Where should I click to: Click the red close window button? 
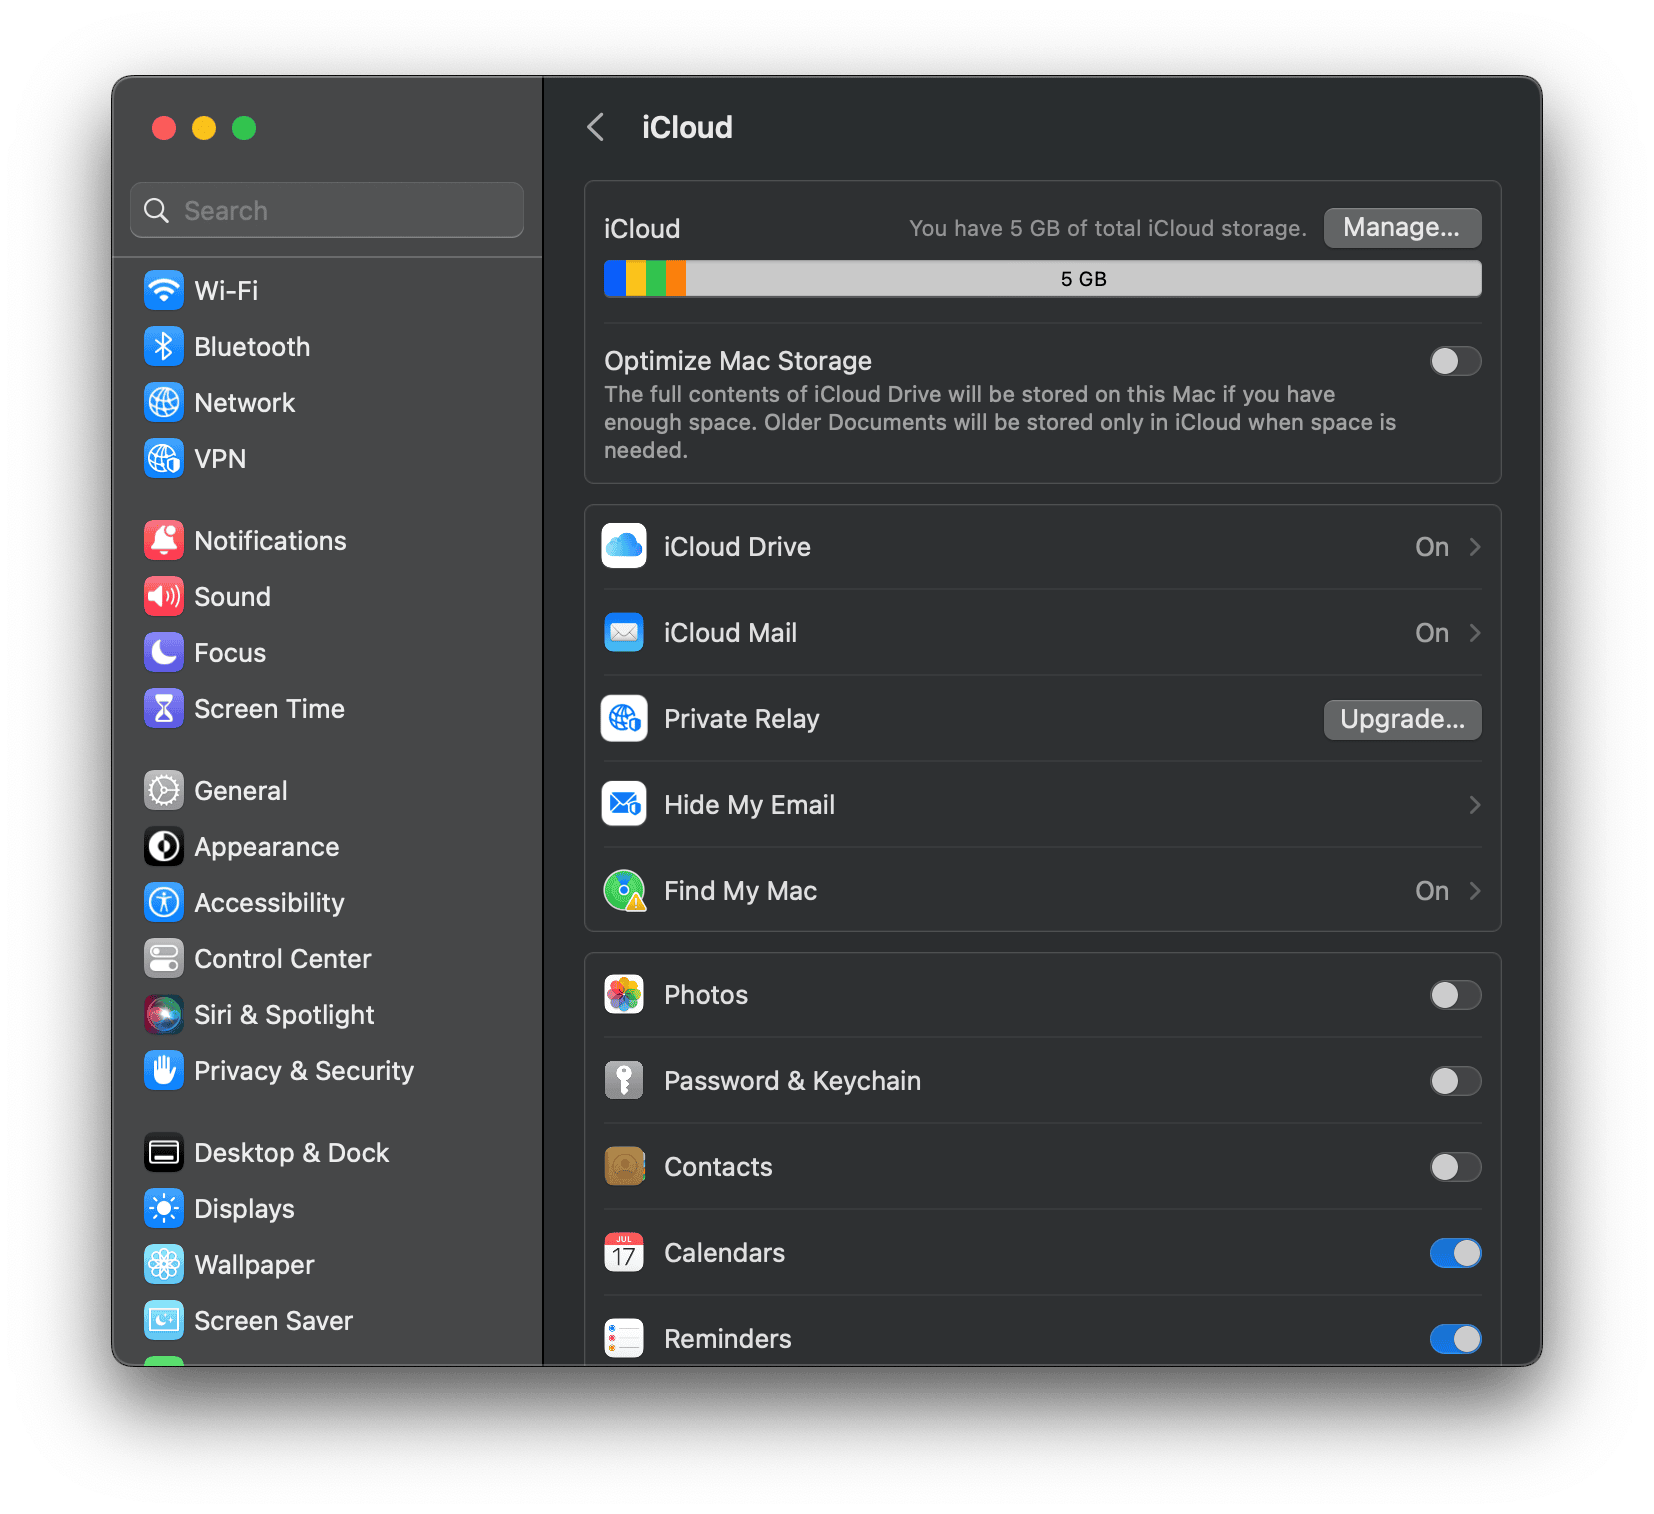tap(164, 128)
